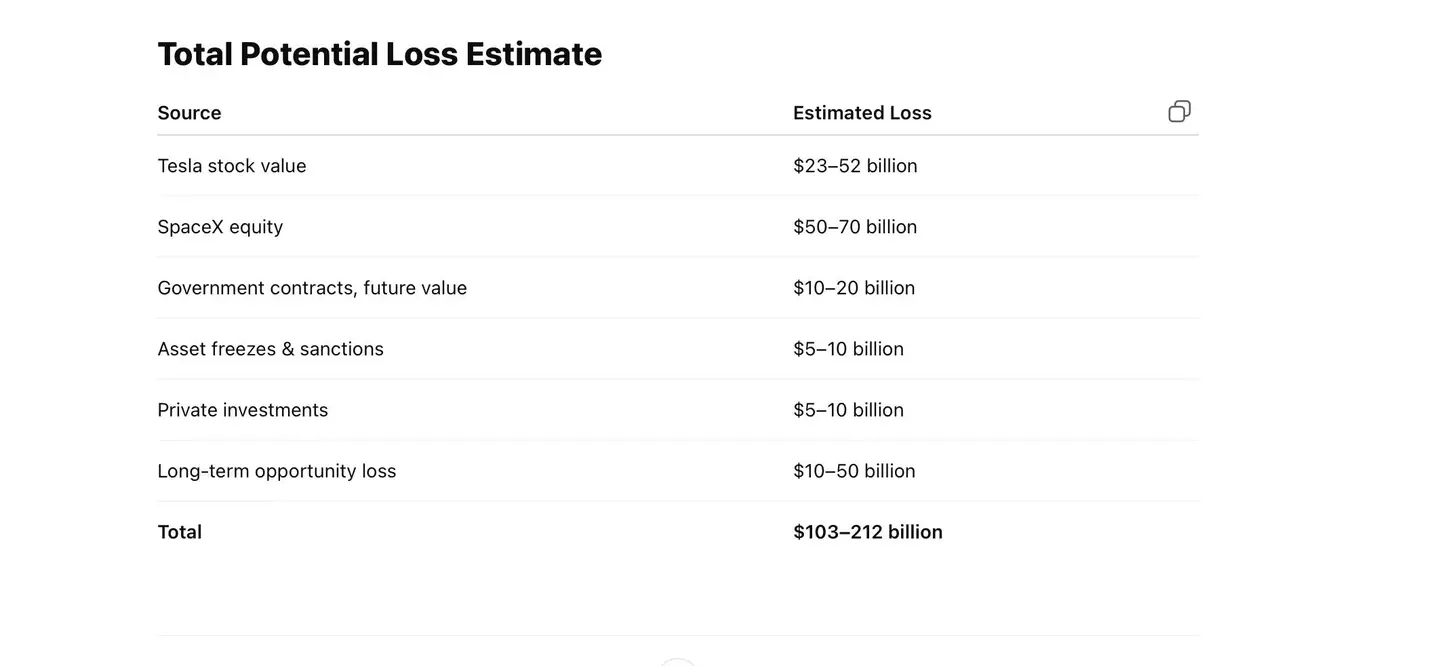This screenshot has height=666, width=1440.
Task: Click the "Total Potential Loss Estimate" heading
Action: pos(379,54)
